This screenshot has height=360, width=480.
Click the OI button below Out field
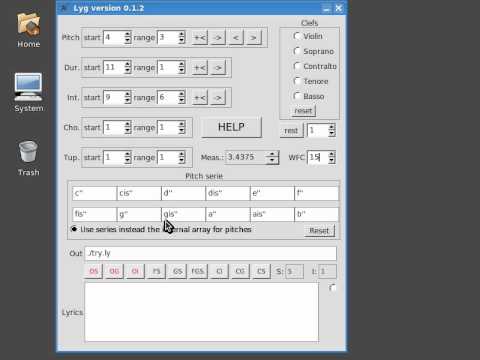(x=135, y=271)
